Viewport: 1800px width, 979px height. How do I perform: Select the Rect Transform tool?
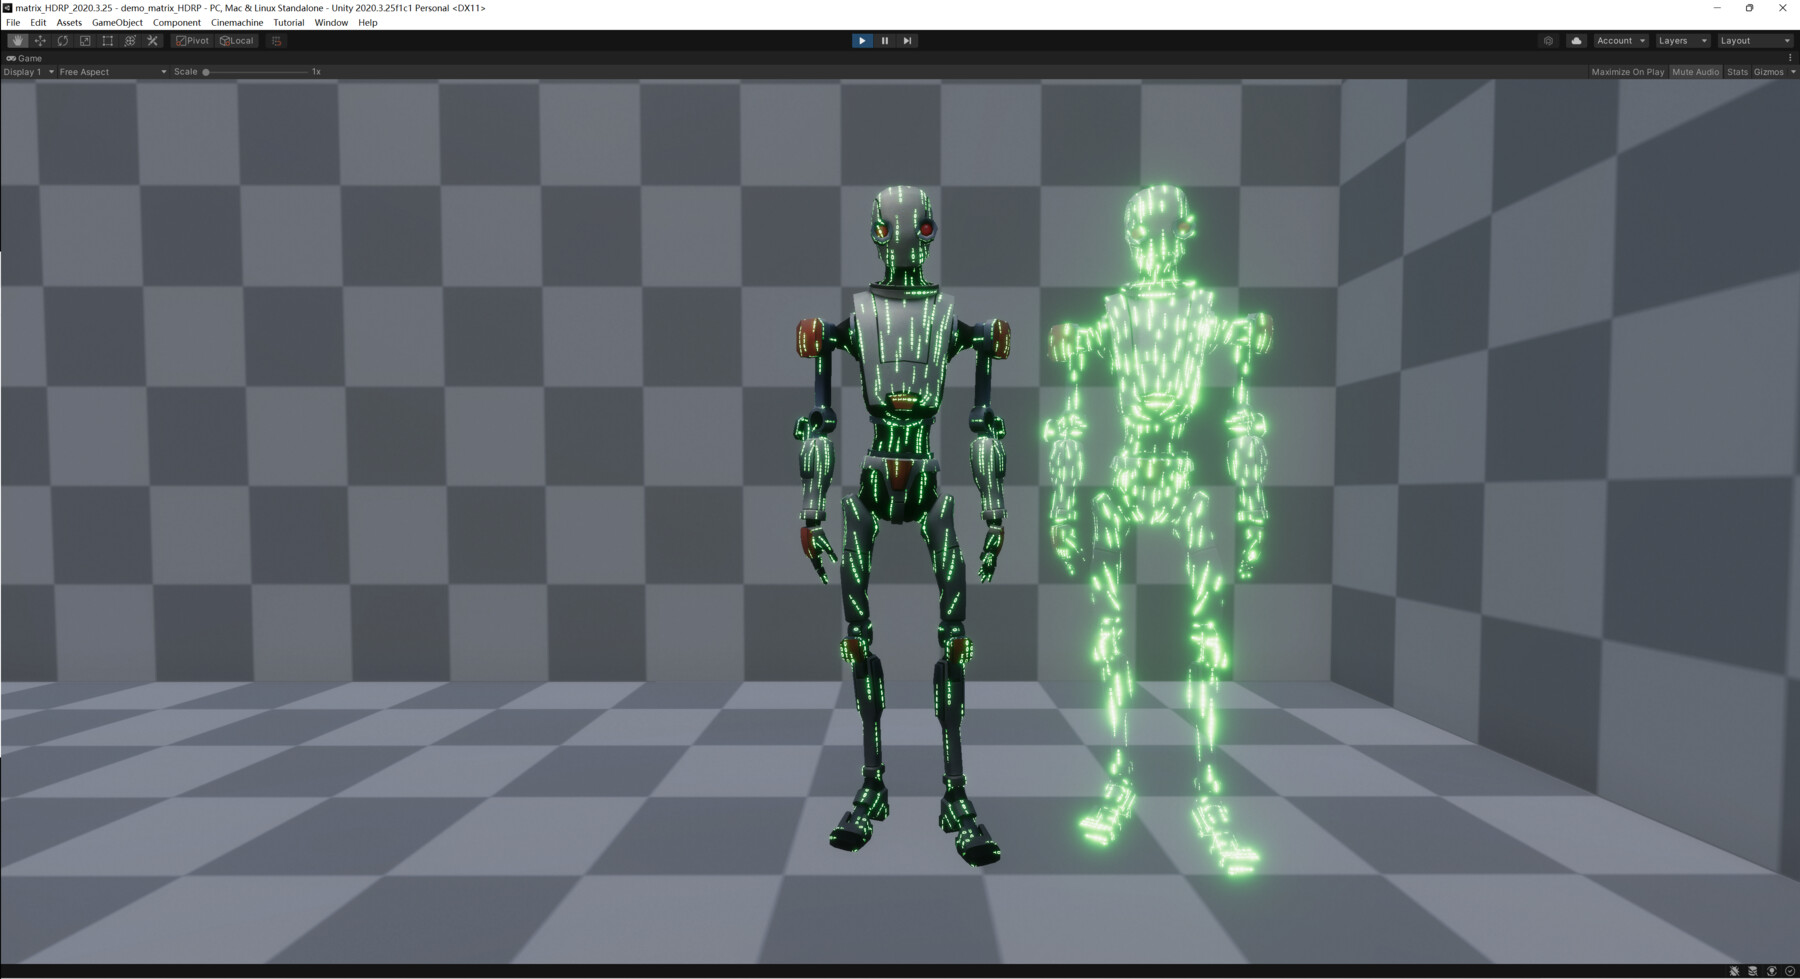[107, 40]
